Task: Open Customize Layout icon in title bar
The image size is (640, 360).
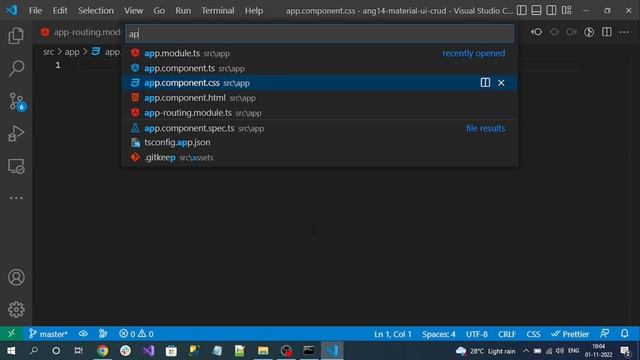Action: pyautogui.click(x=567, y=10)
